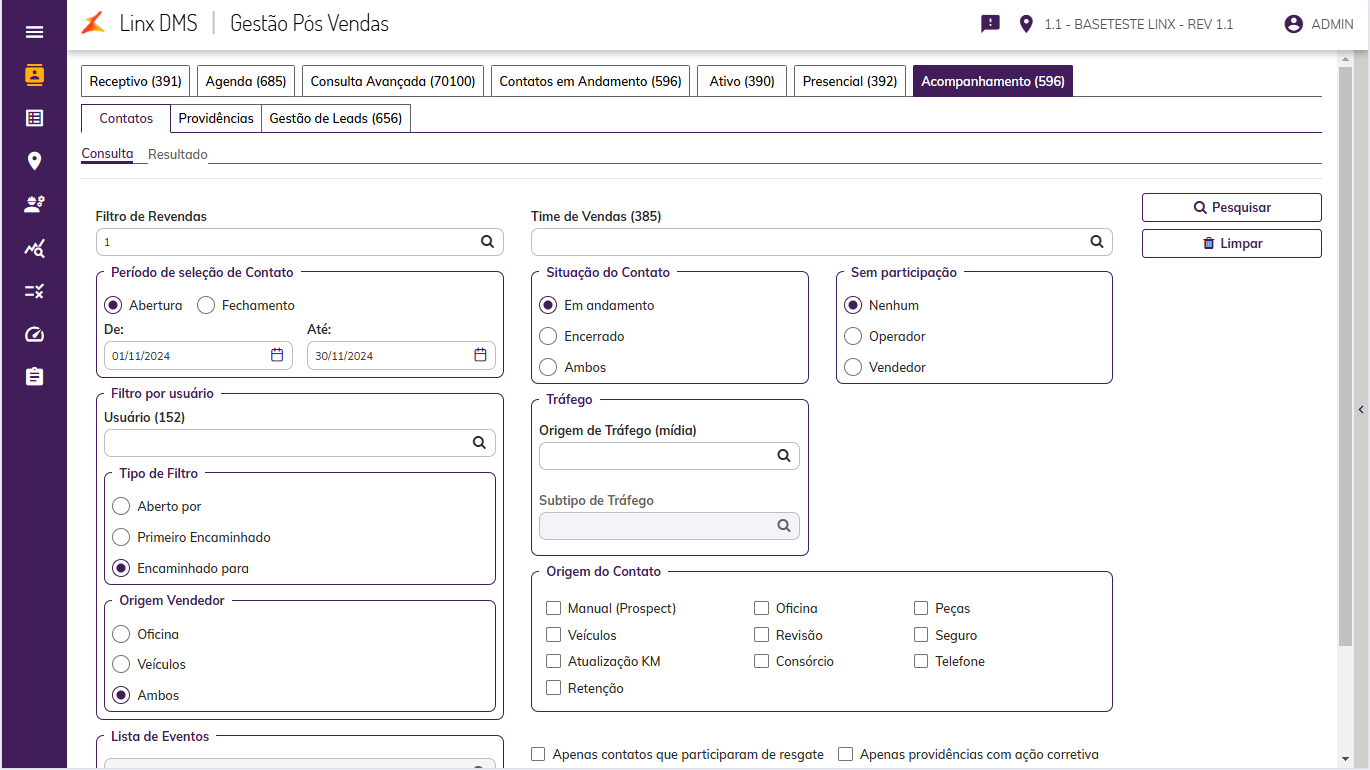Open the list/table icon in the sidebar
Viewport: 1370px width, 770px height.
(x=34, y=118)
